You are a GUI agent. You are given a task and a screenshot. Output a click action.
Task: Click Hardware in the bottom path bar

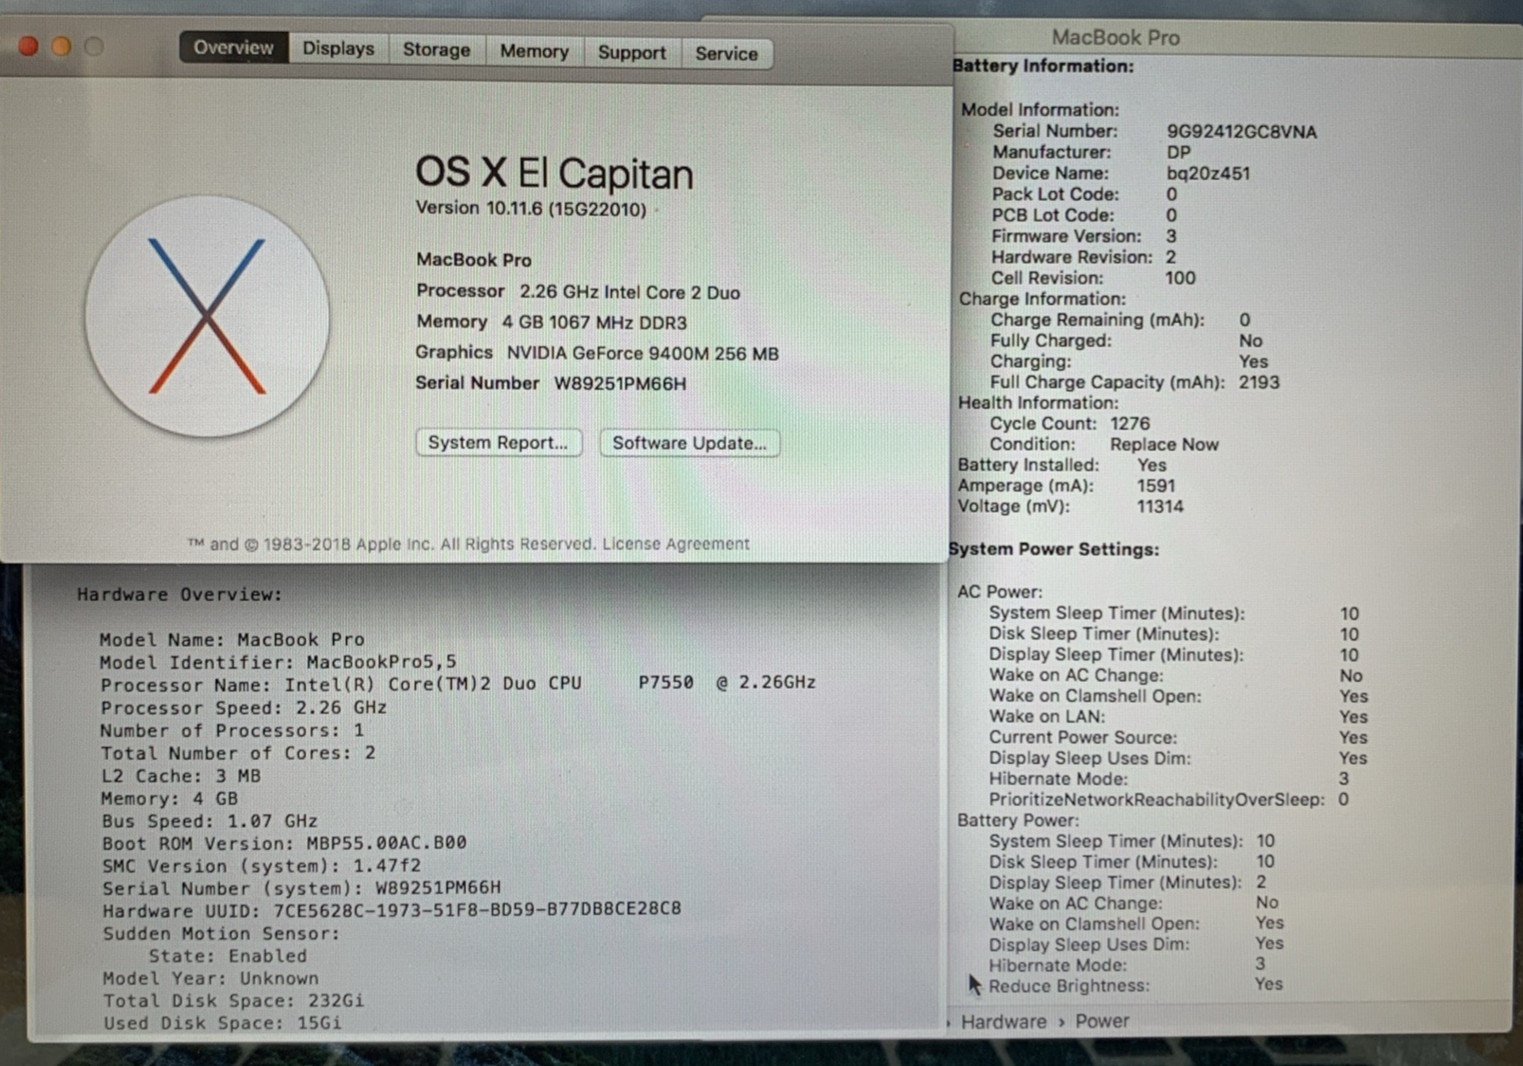tap(1003, 1021)
